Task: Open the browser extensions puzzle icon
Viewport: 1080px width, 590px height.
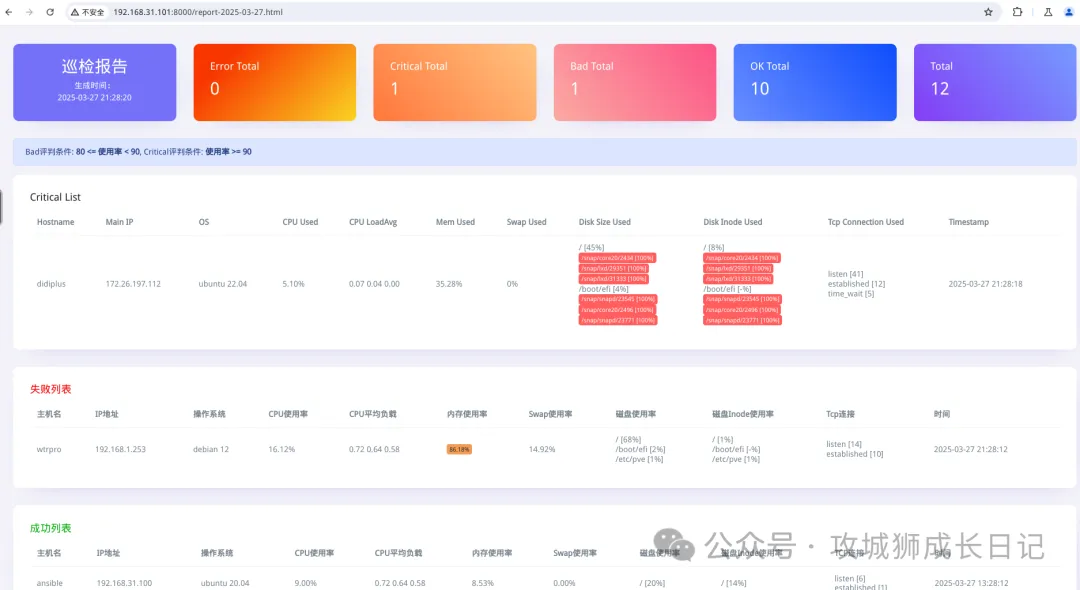Action: click(1018, 12)
